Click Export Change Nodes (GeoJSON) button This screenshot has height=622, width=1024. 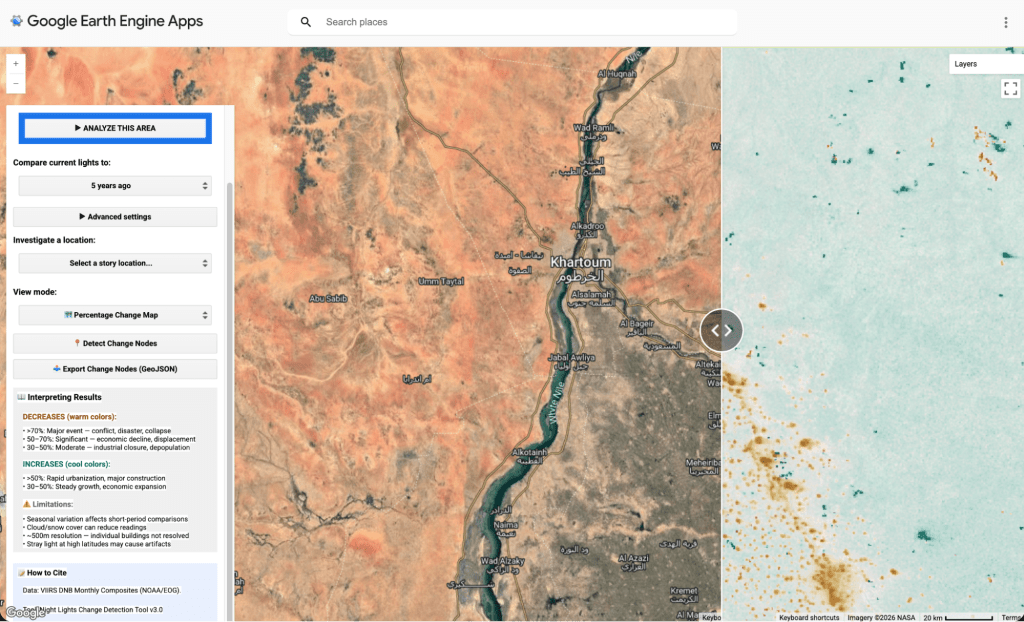point(115,369)
